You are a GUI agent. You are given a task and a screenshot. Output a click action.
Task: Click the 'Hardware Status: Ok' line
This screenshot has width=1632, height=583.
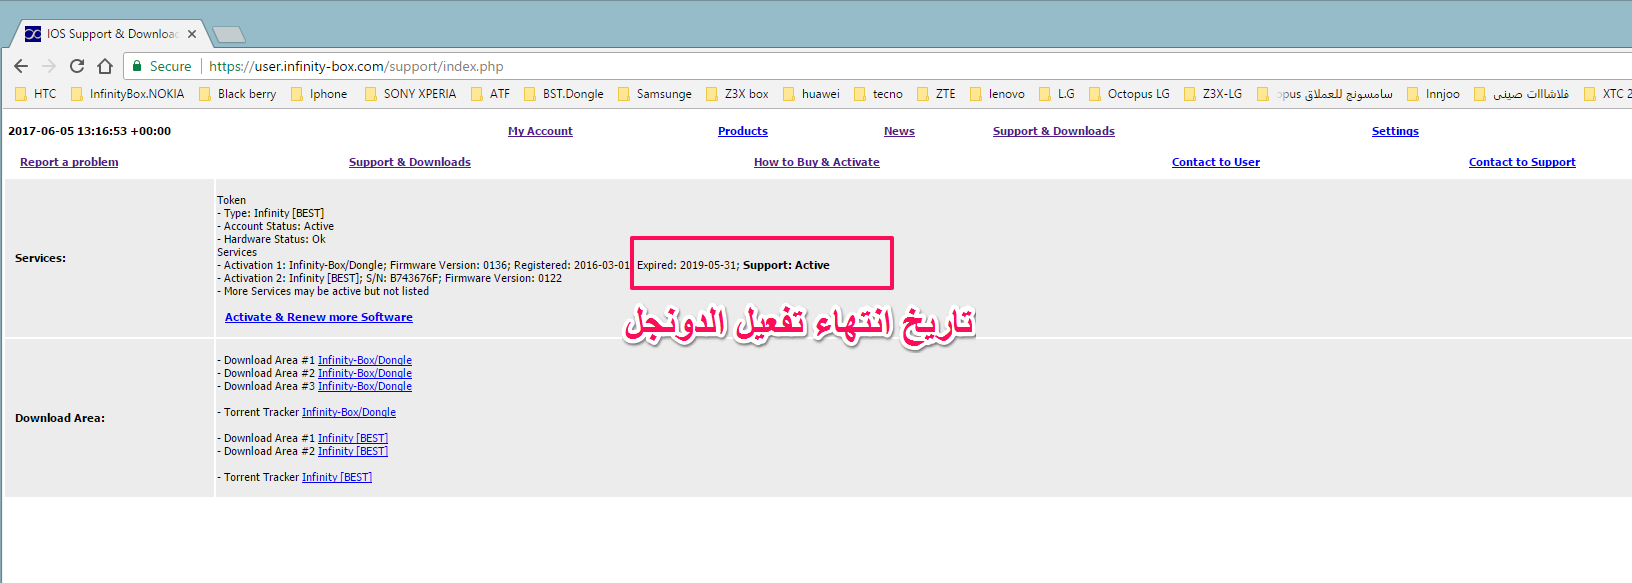click(x=272, y=239)
